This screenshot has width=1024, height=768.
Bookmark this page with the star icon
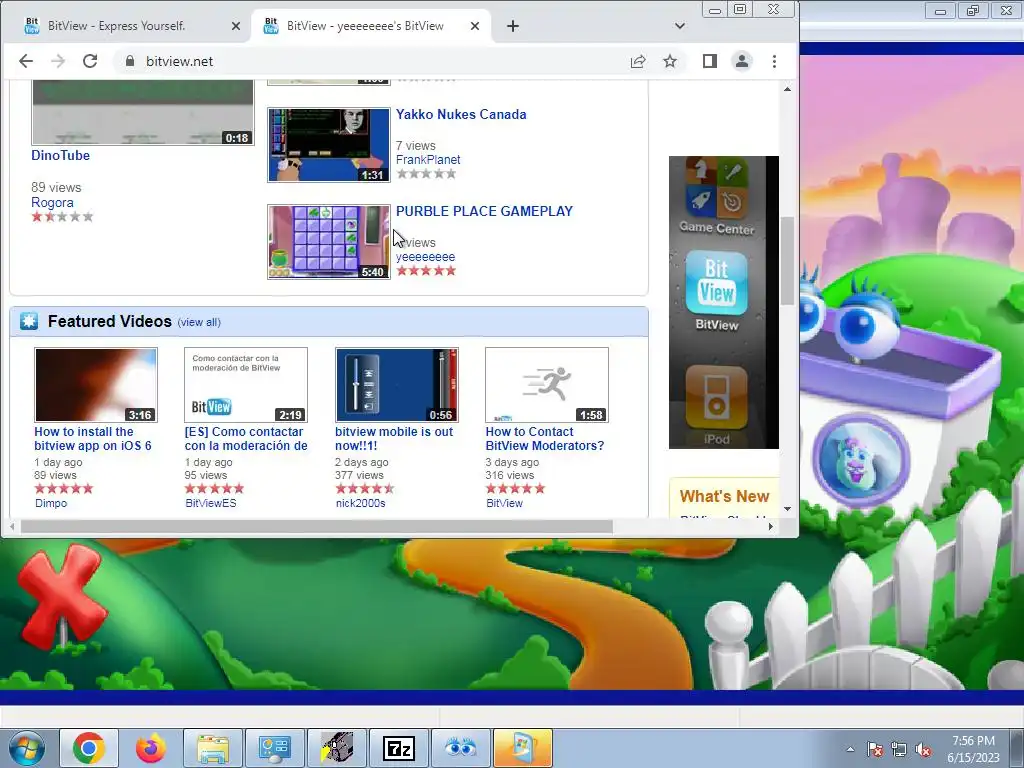coord(670,61)
